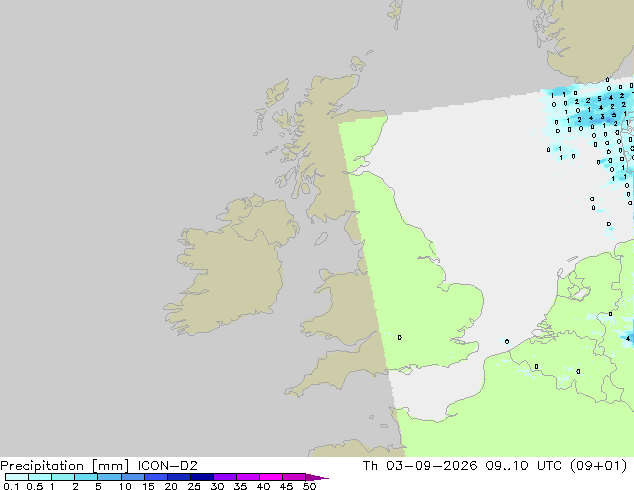Click the blue 4 value near Germany

pos(628,338)
